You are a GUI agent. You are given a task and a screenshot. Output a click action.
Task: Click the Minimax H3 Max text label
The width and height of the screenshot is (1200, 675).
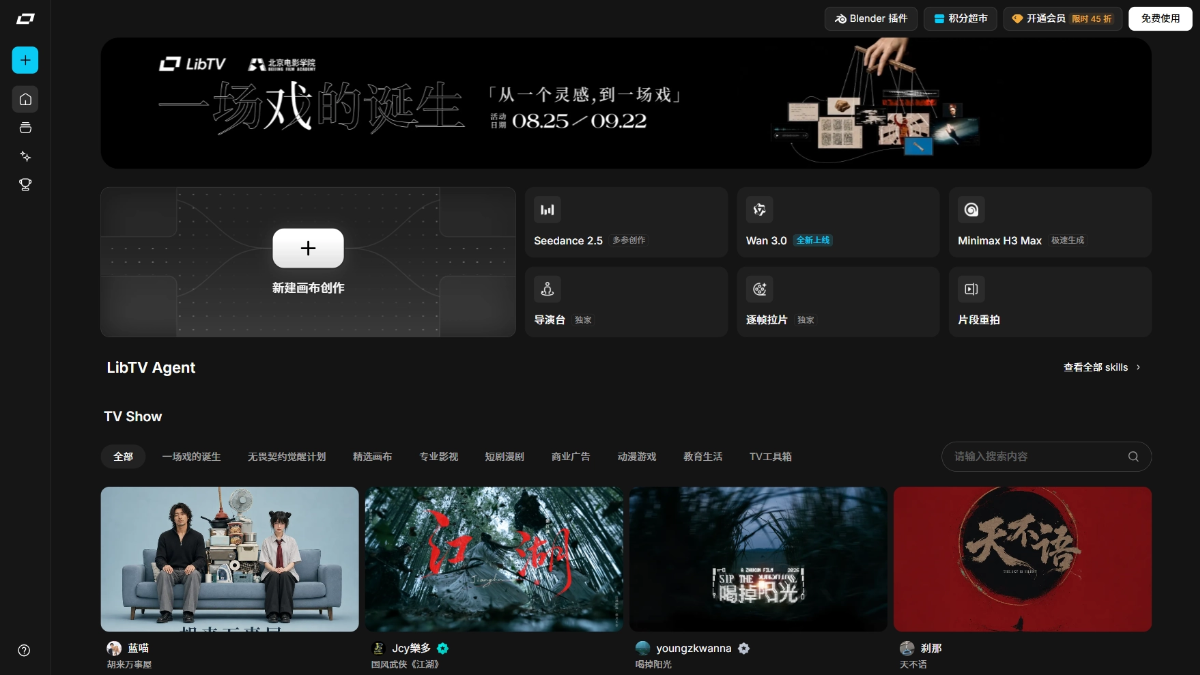pos(1000,241)
